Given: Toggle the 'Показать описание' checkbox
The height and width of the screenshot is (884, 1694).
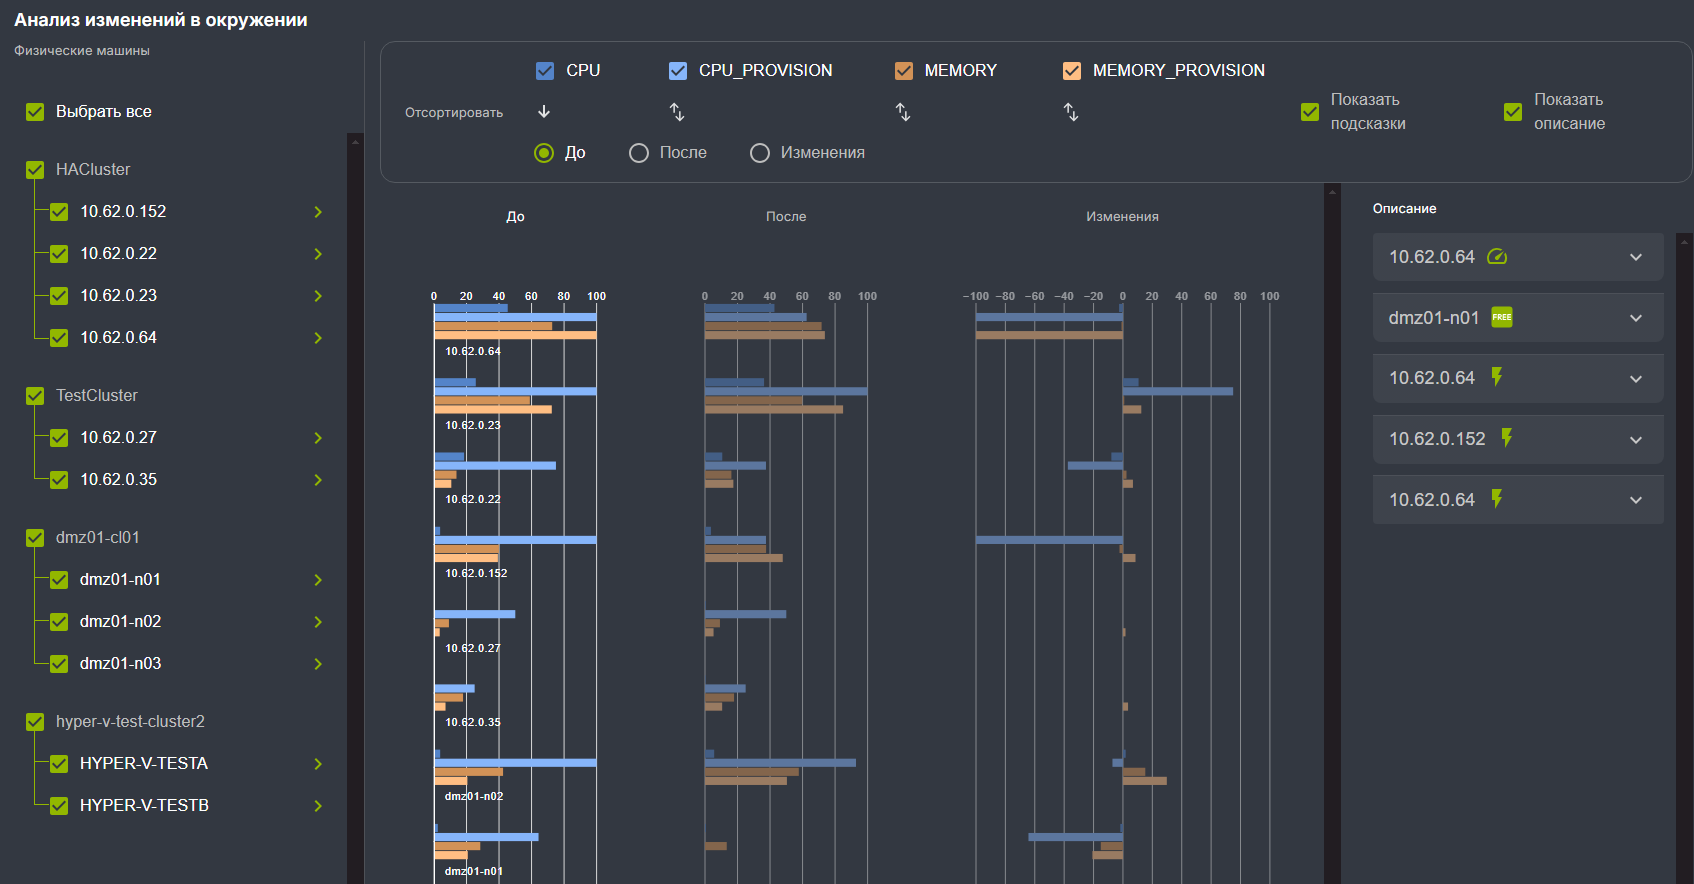Looking at the screenshot, I should [x=1513, y=112].
